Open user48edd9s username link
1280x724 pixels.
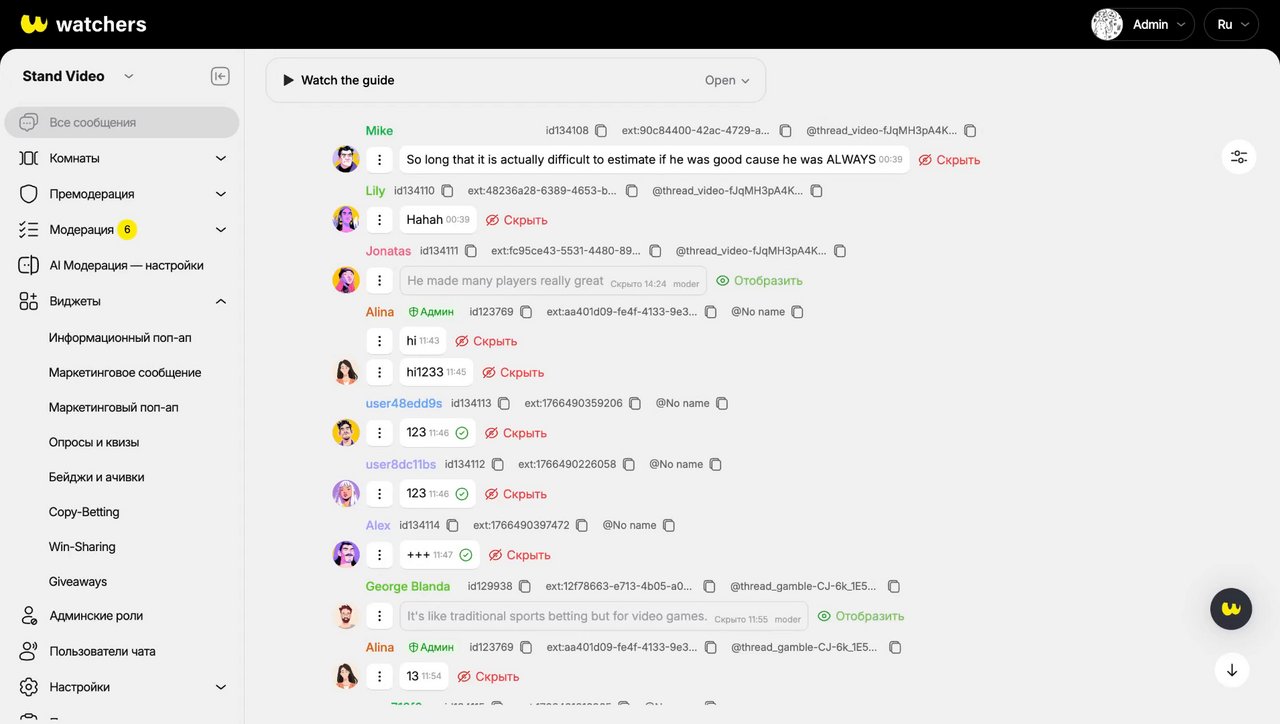tap(404, 404)
